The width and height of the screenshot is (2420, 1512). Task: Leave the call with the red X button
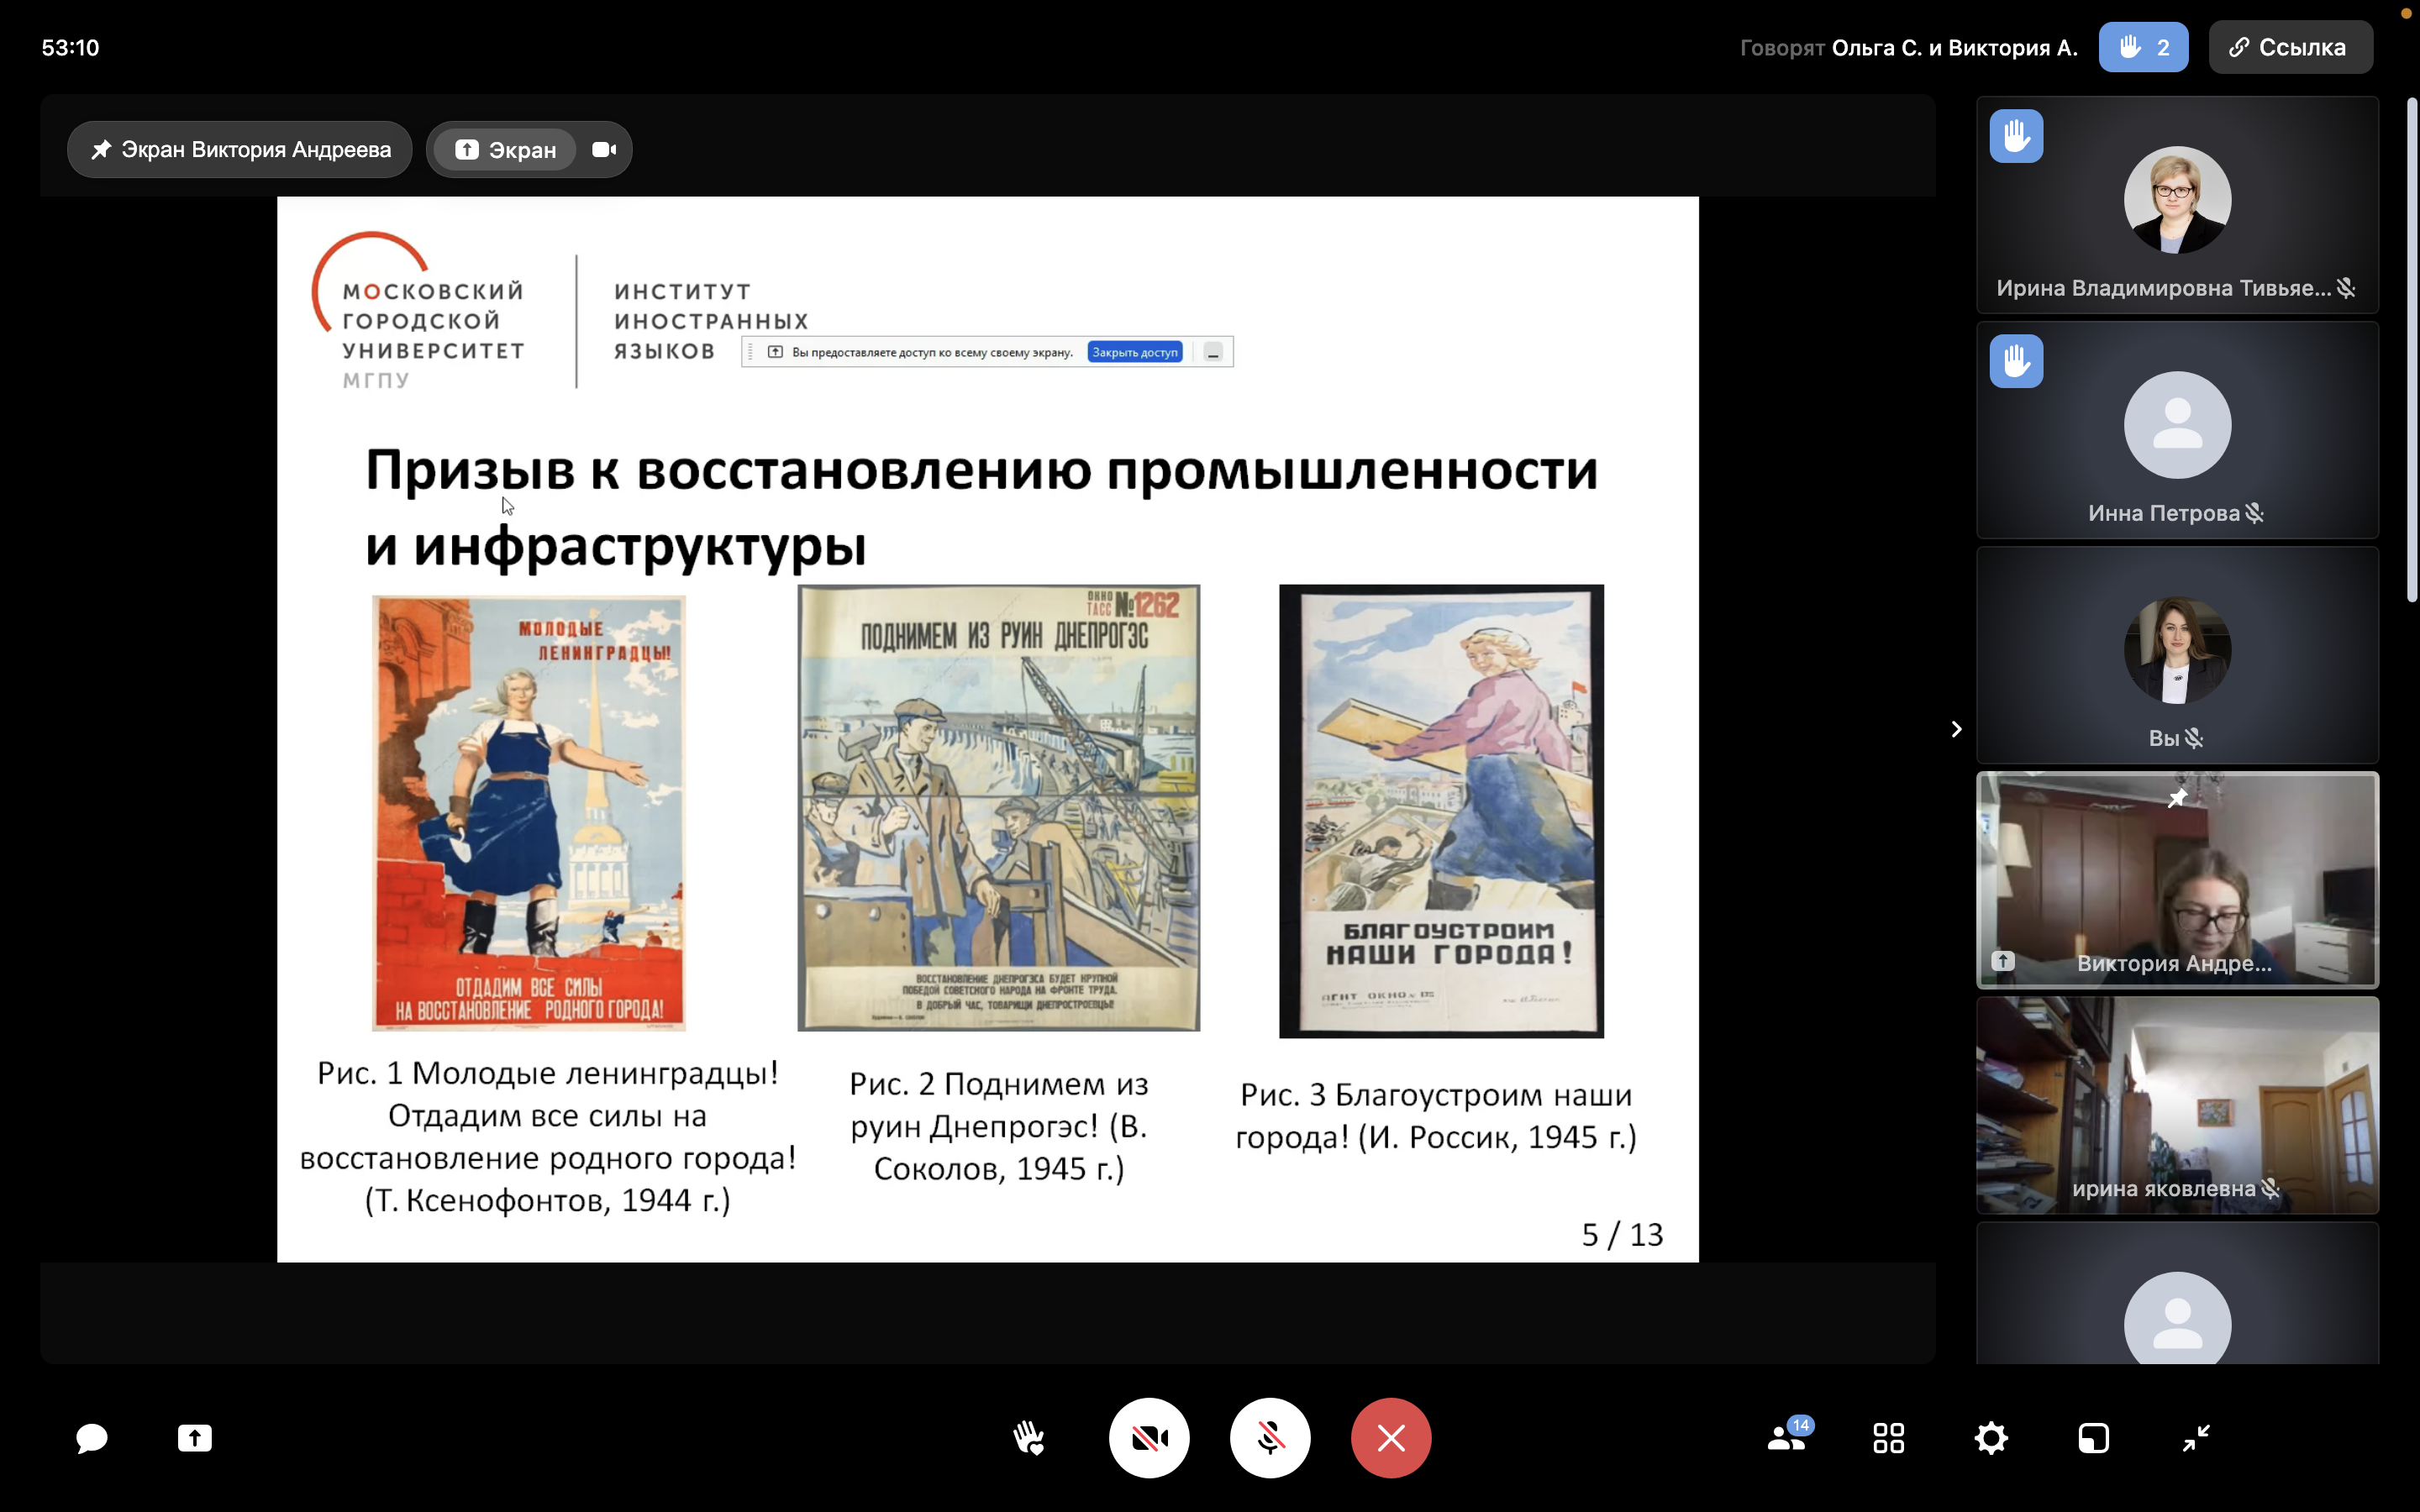click(1391, 1438)
